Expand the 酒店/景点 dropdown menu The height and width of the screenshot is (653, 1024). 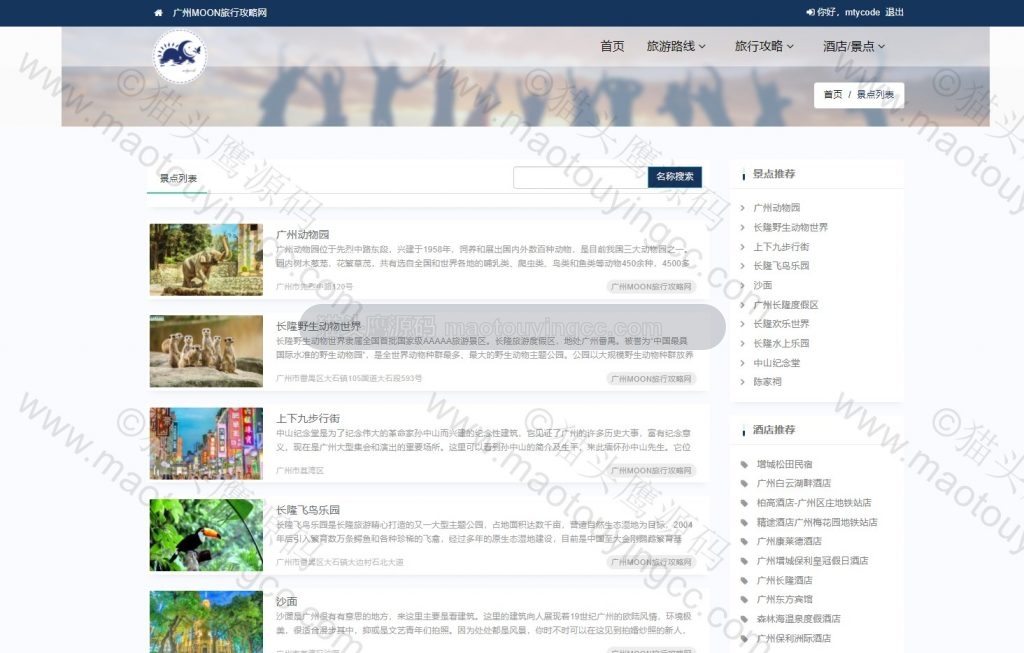(854, 46)
